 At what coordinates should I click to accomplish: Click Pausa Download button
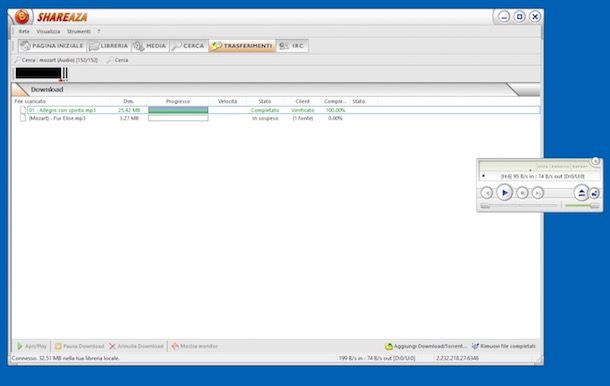80,346
